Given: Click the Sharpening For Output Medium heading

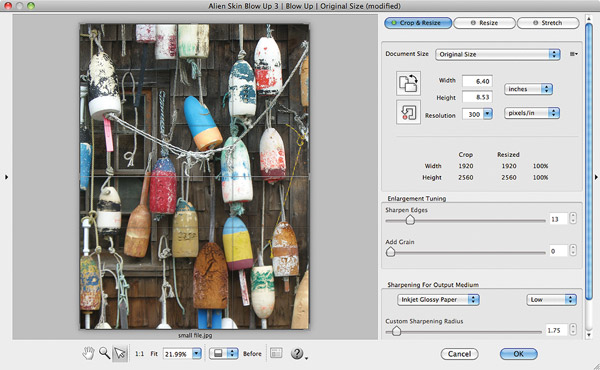Looking at the screenshot, I should pyautogui.click(x=433, y=285).
